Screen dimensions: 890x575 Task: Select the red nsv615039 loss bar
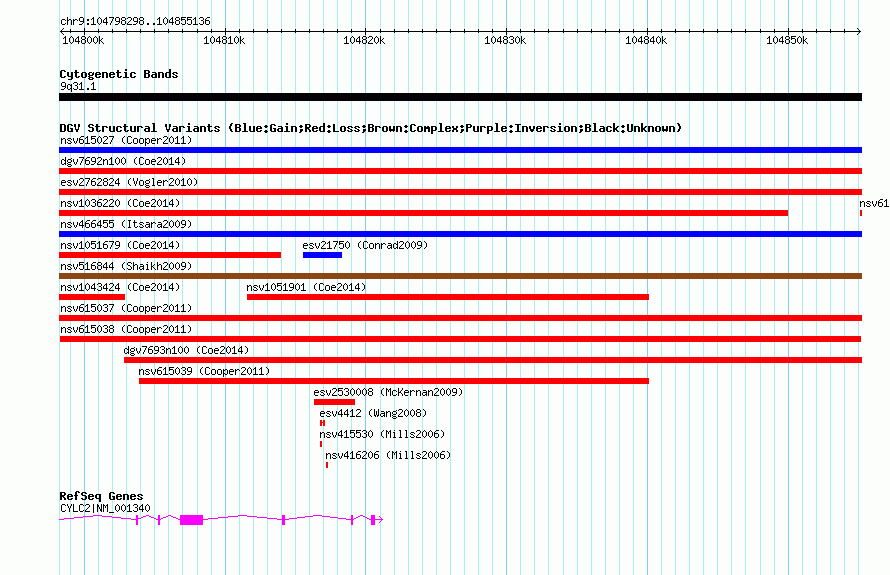394,381
